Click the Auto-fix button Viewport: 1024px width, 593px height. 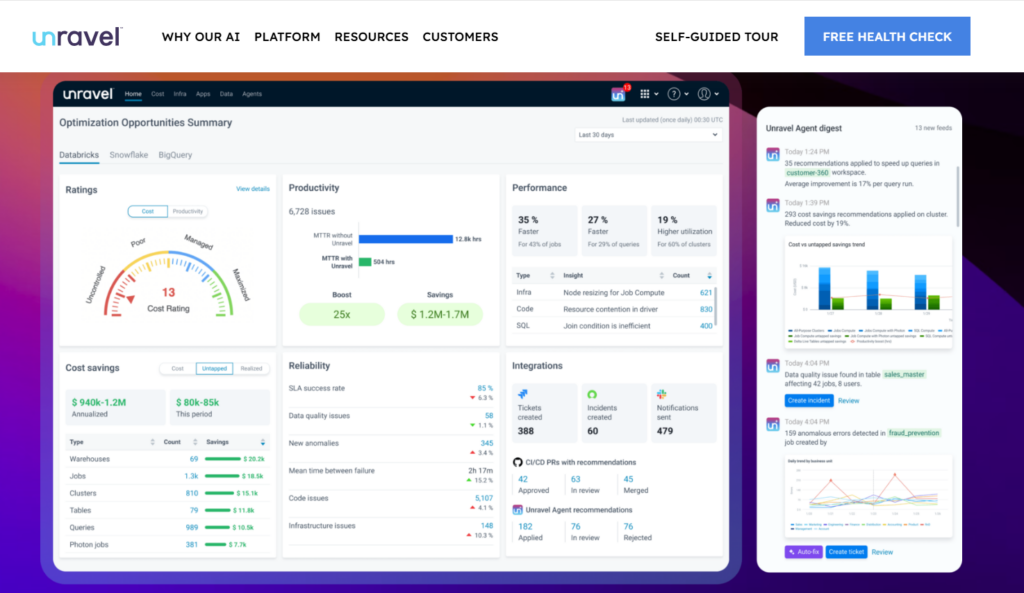point(803,552)
